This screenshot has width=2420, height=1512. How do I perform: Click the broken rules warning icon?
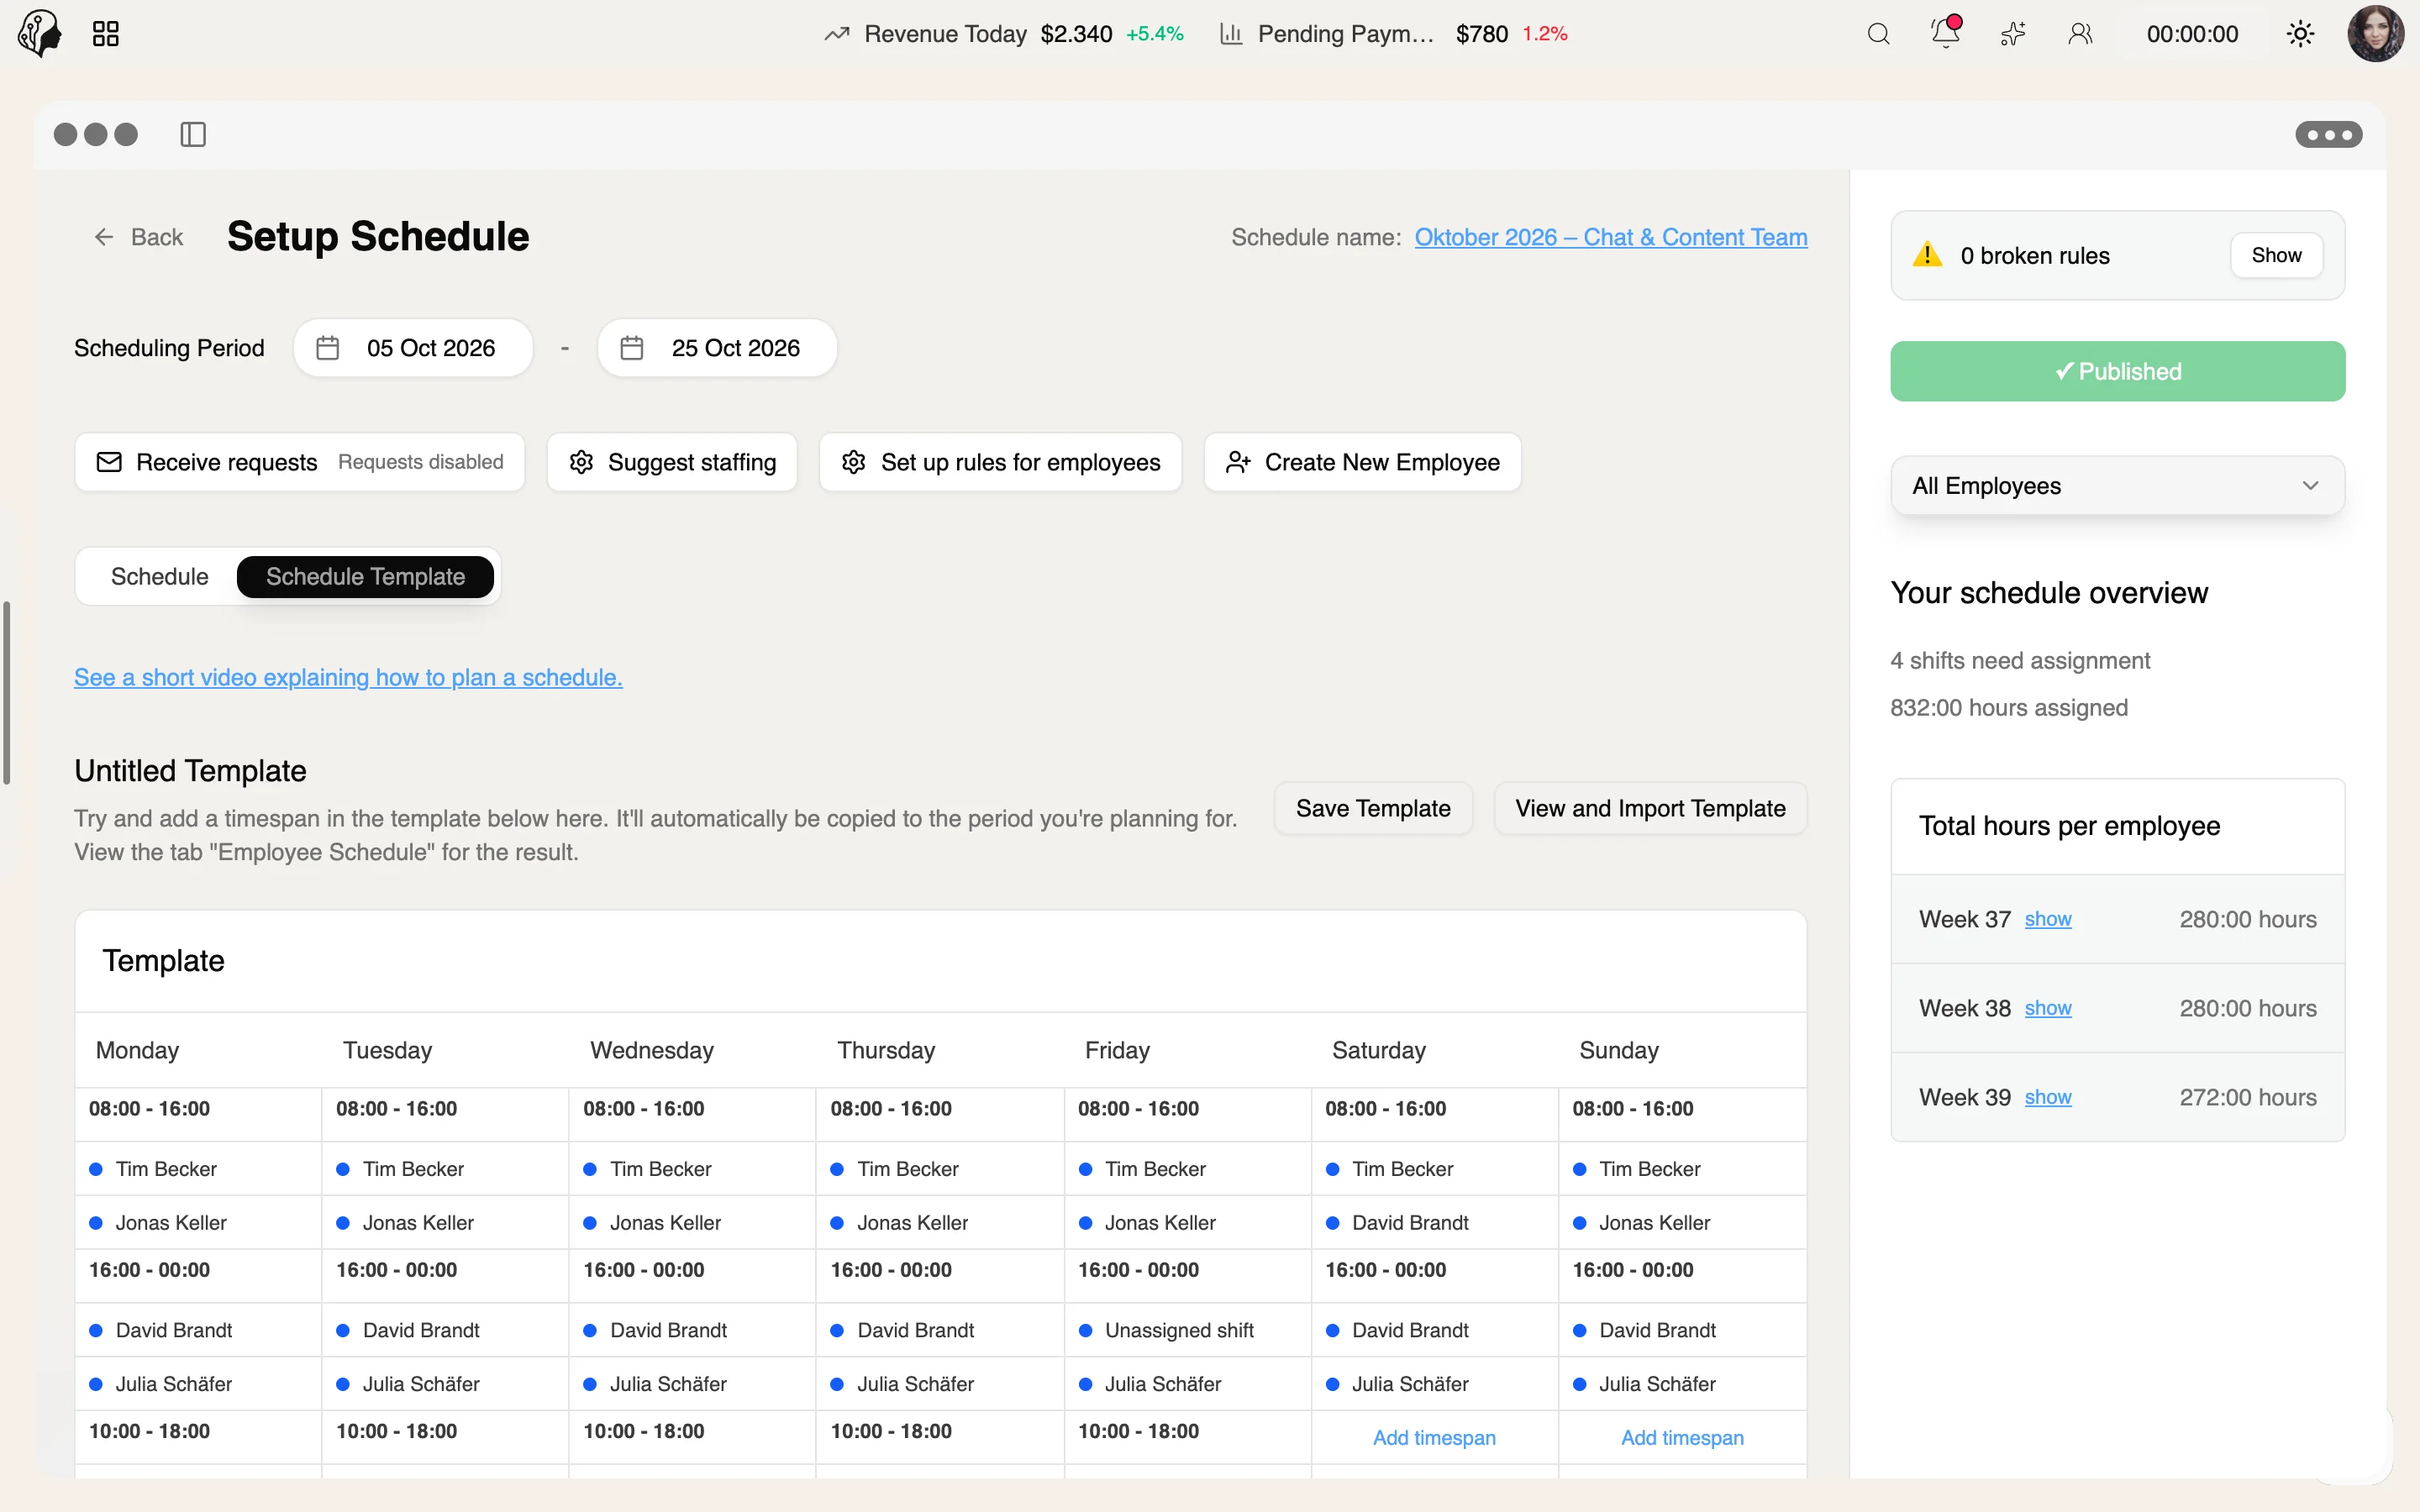(1927, 255)
